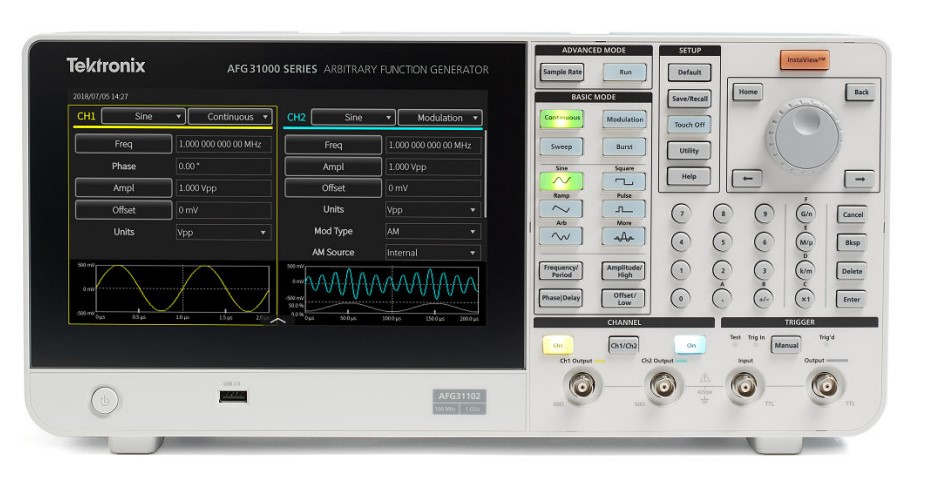This screenshot has width=930, height=487.
Task: Restore settings with Default button
Action: tap(689, 72)
